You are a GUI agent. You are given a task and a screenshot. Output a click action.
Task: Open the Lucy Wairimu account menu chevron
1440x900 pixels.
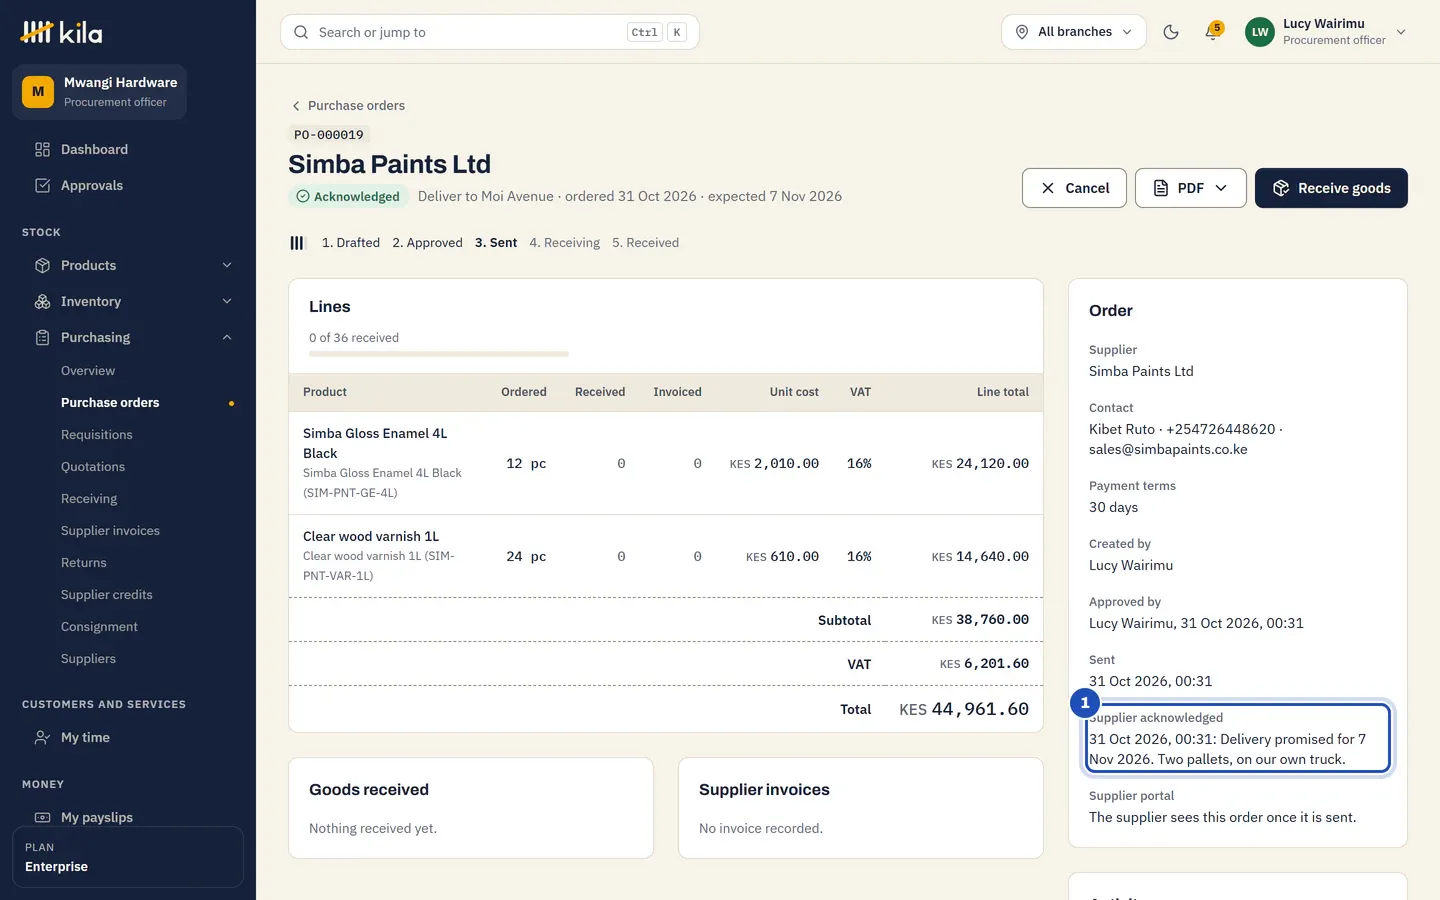[x=1401, y=32]
